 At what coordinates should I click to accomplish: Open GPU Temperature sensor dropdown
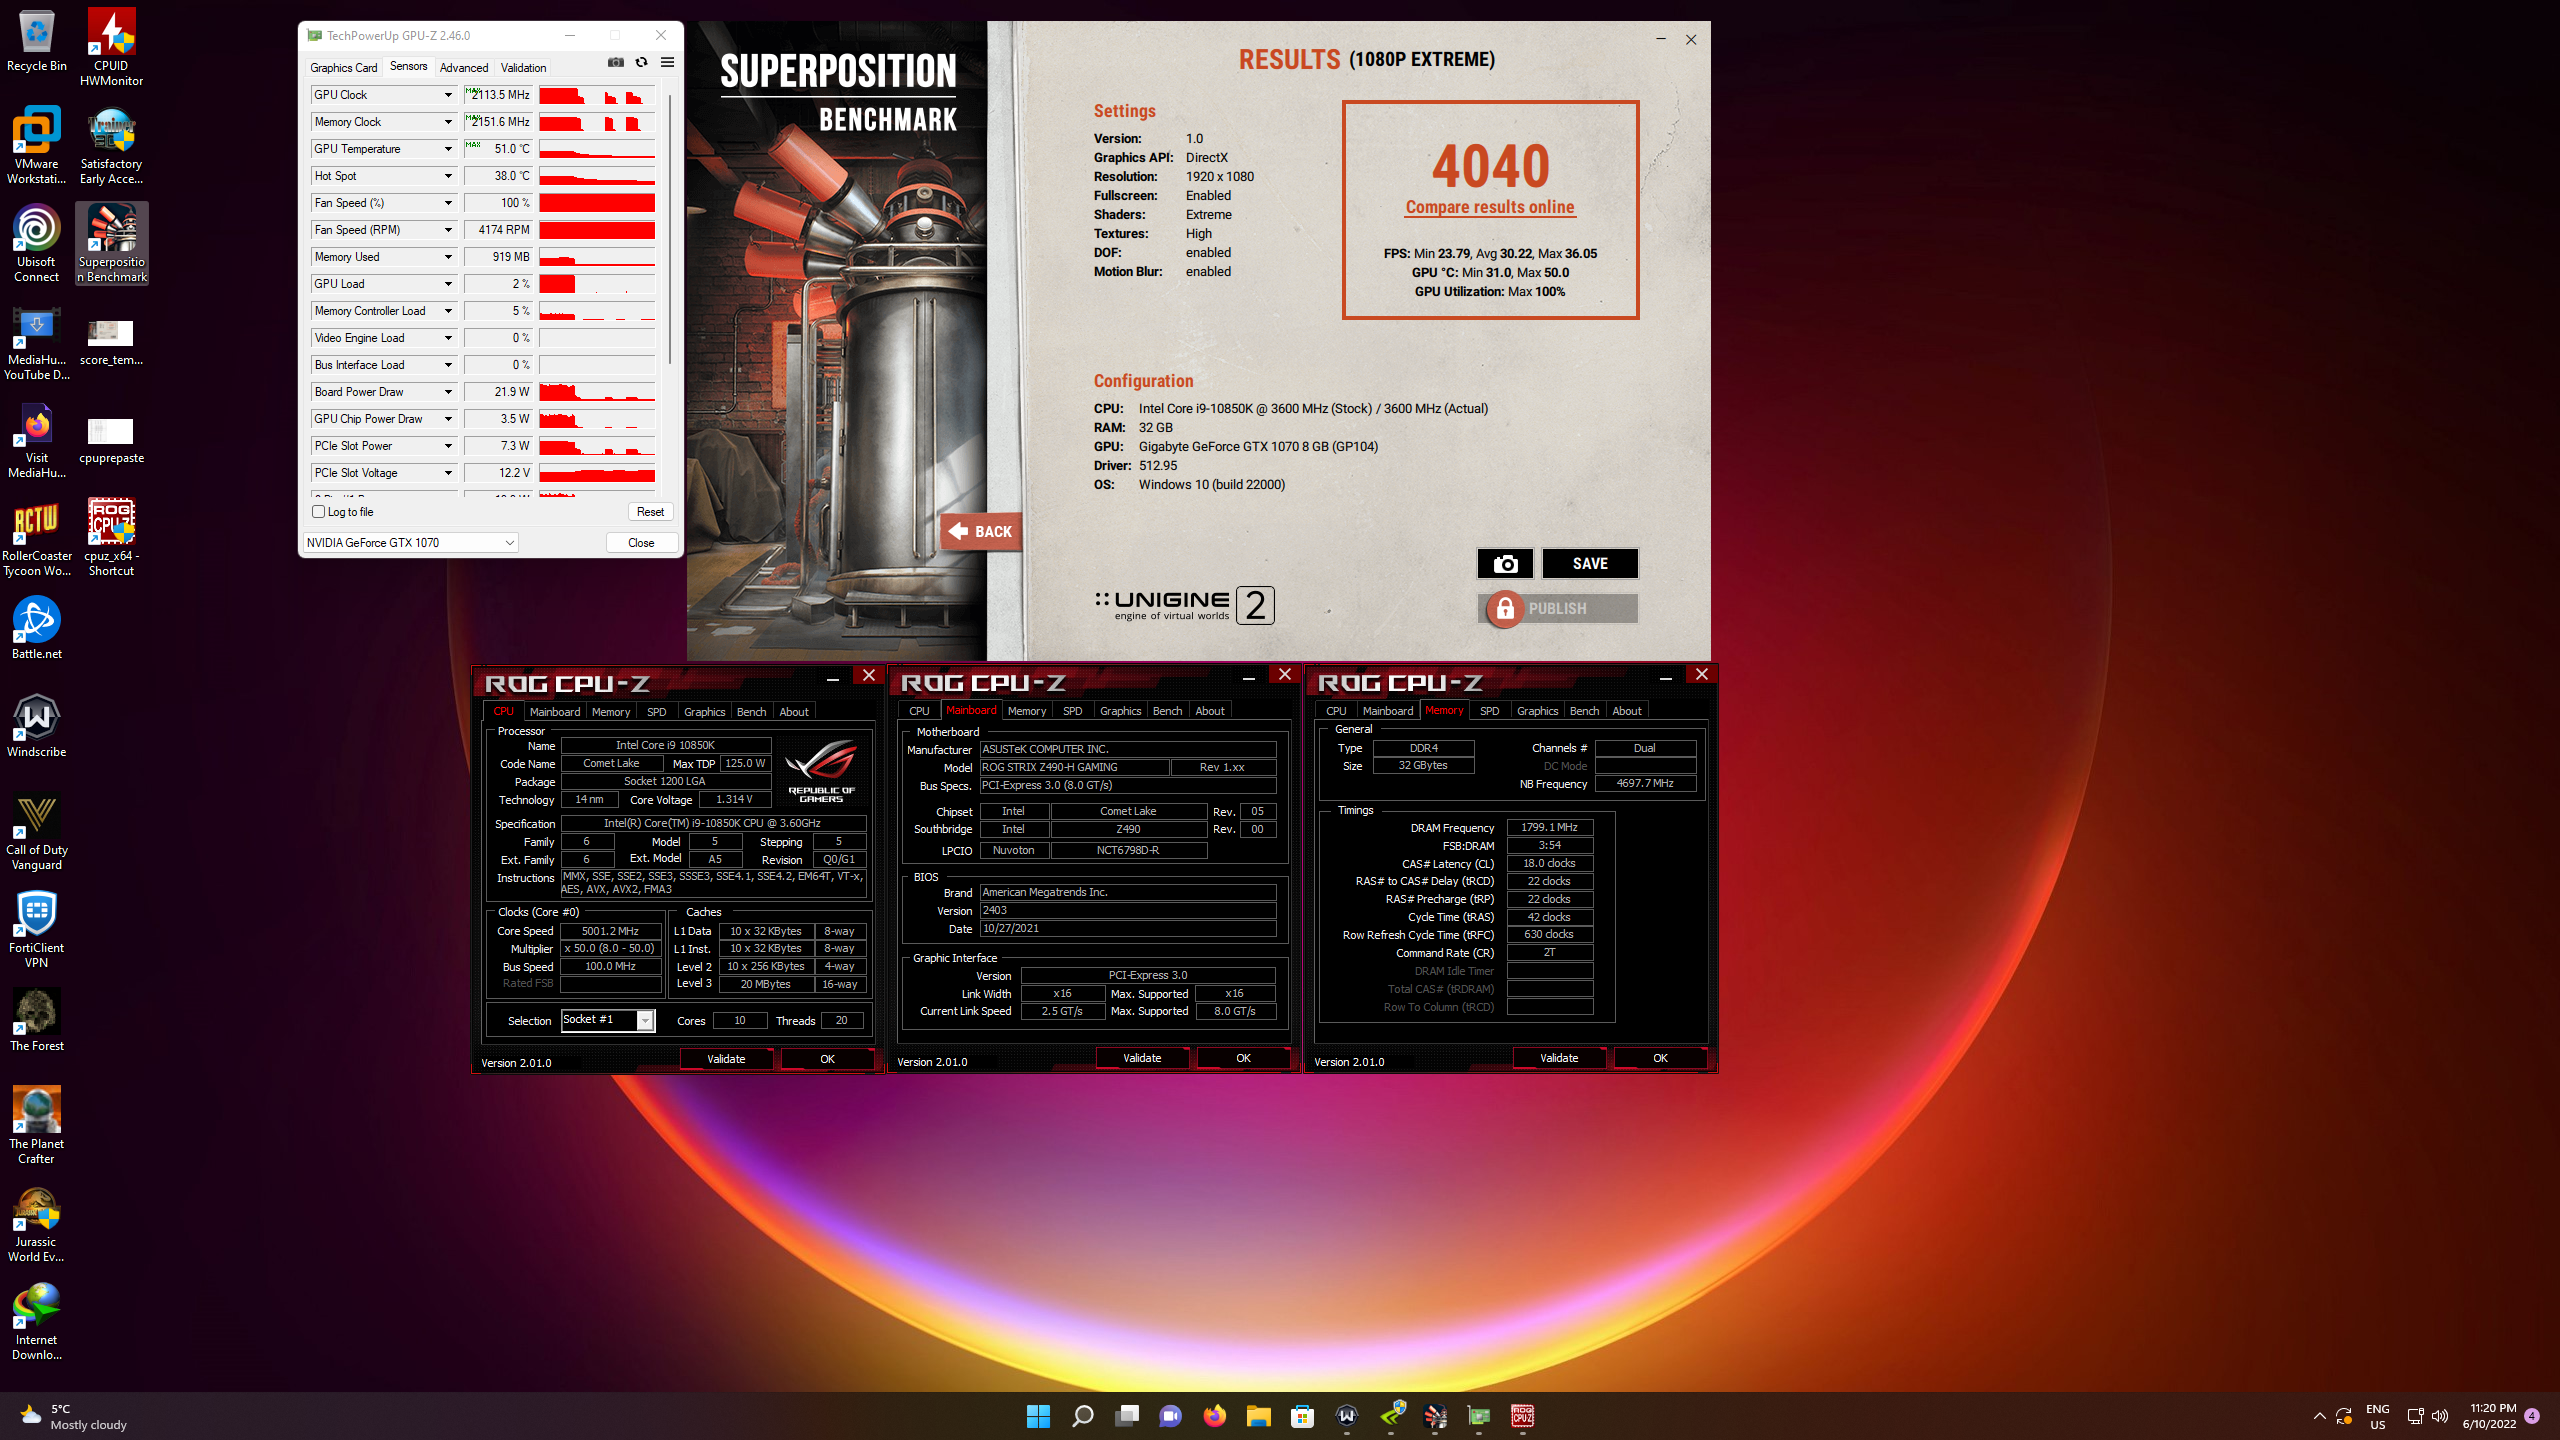pos(448,149)
